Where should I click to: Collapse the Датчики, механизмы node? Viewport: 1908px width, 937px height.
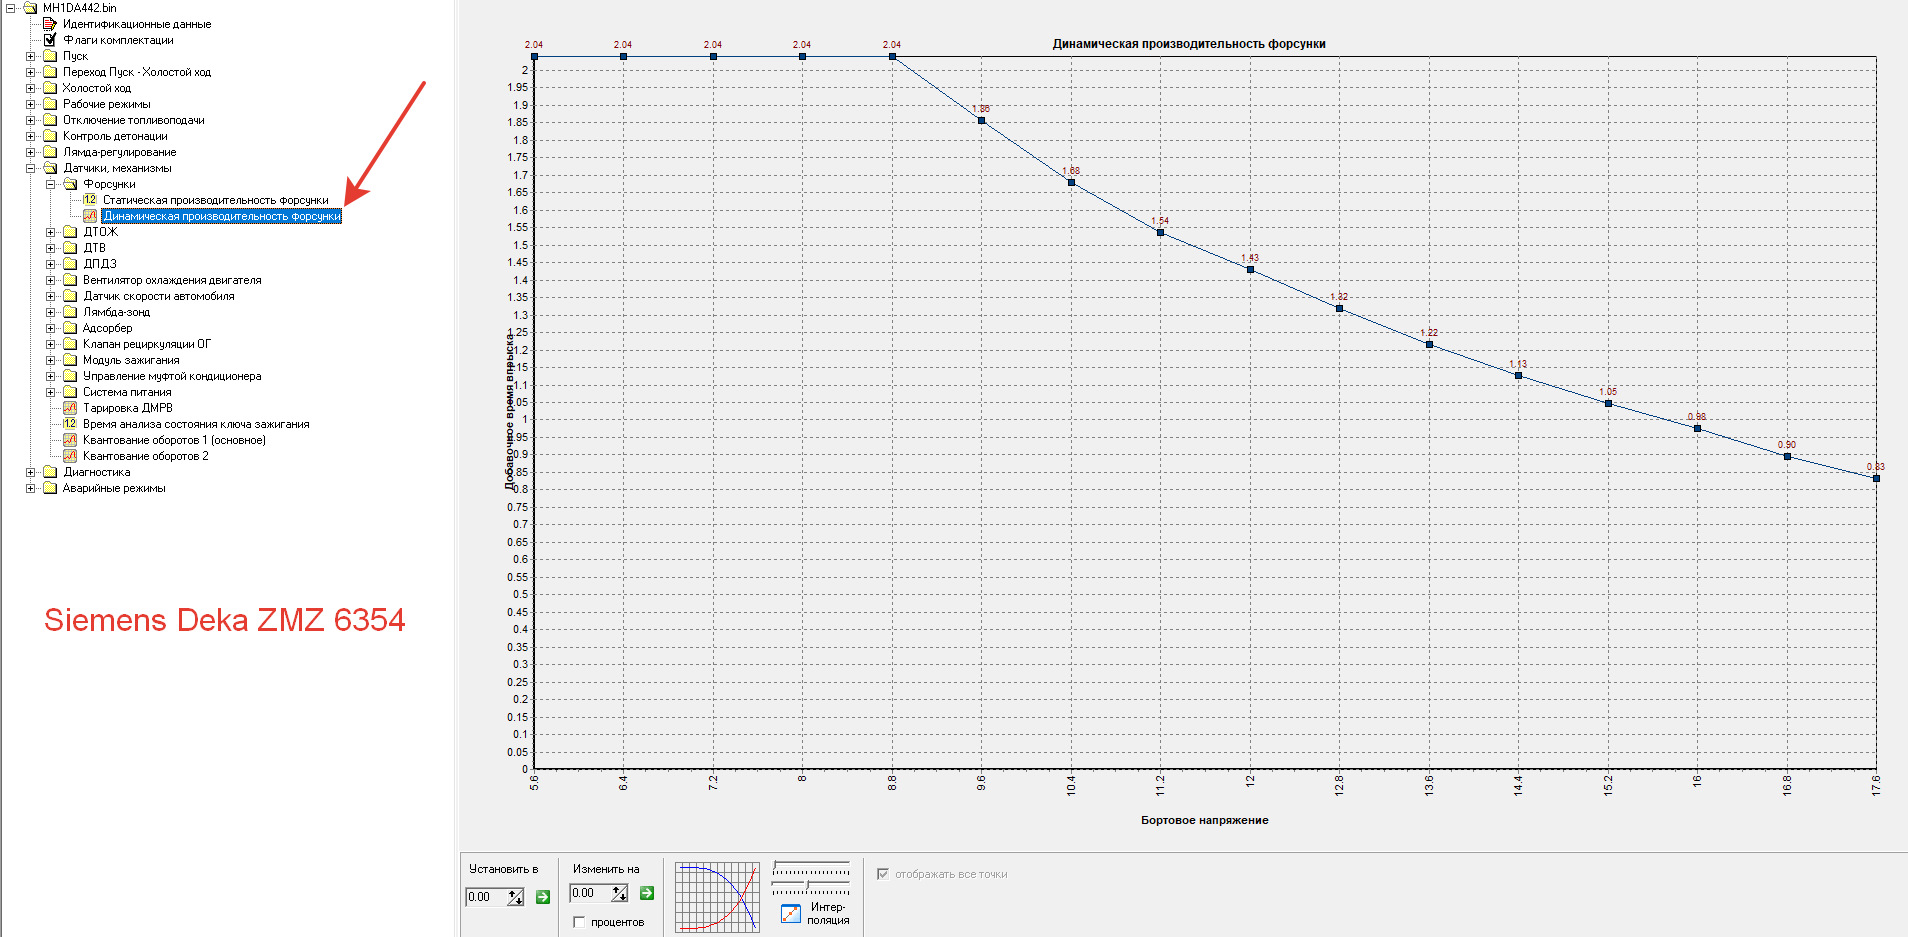[x=30, y=168]
